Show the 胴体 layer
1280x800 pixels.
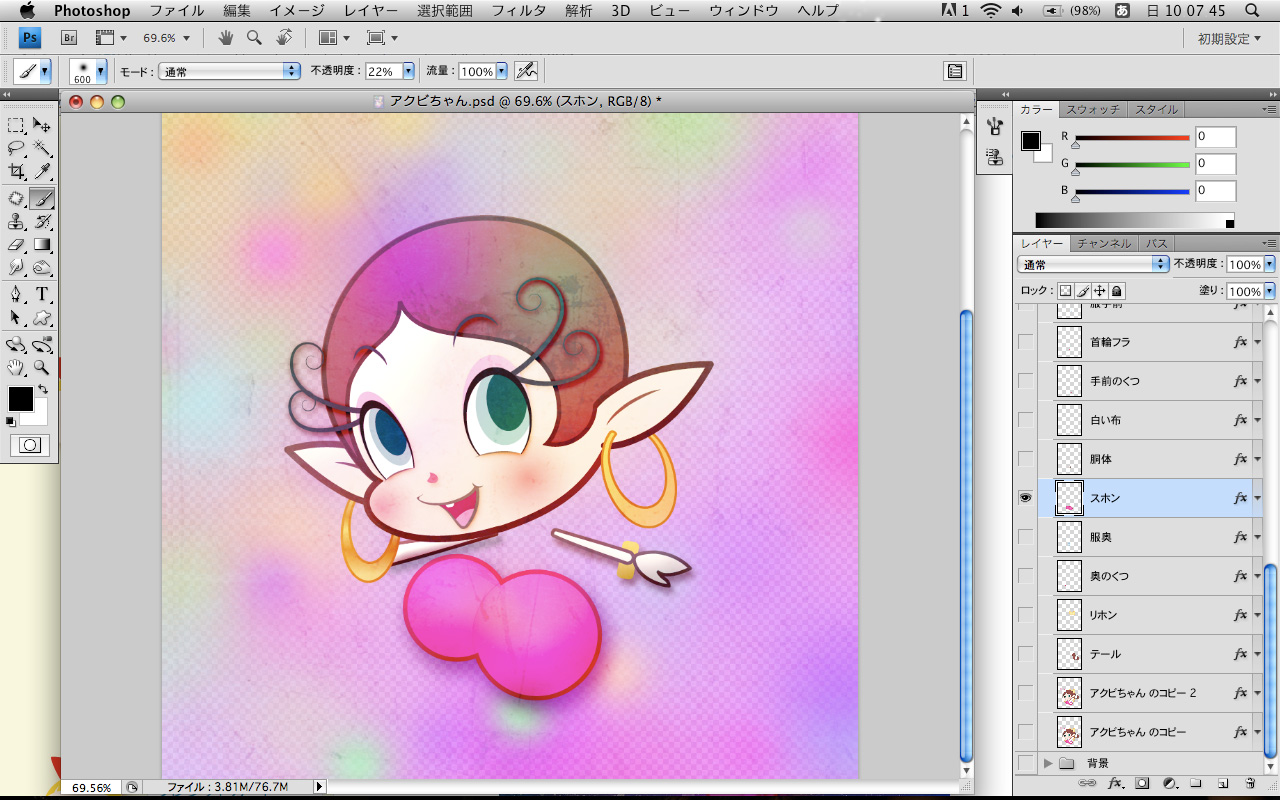click(x=1025, y=459)
